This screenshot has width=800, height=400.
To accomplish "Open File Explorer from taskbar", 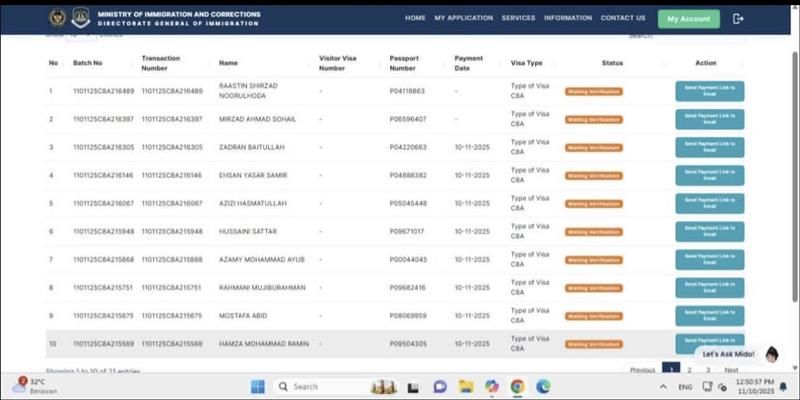I will [465, 386].
